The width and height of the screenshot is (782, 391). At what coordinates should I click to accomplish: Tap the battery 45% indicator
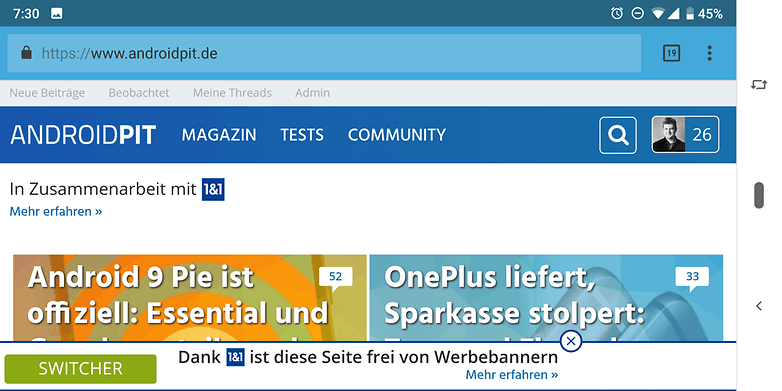point(704,13)
